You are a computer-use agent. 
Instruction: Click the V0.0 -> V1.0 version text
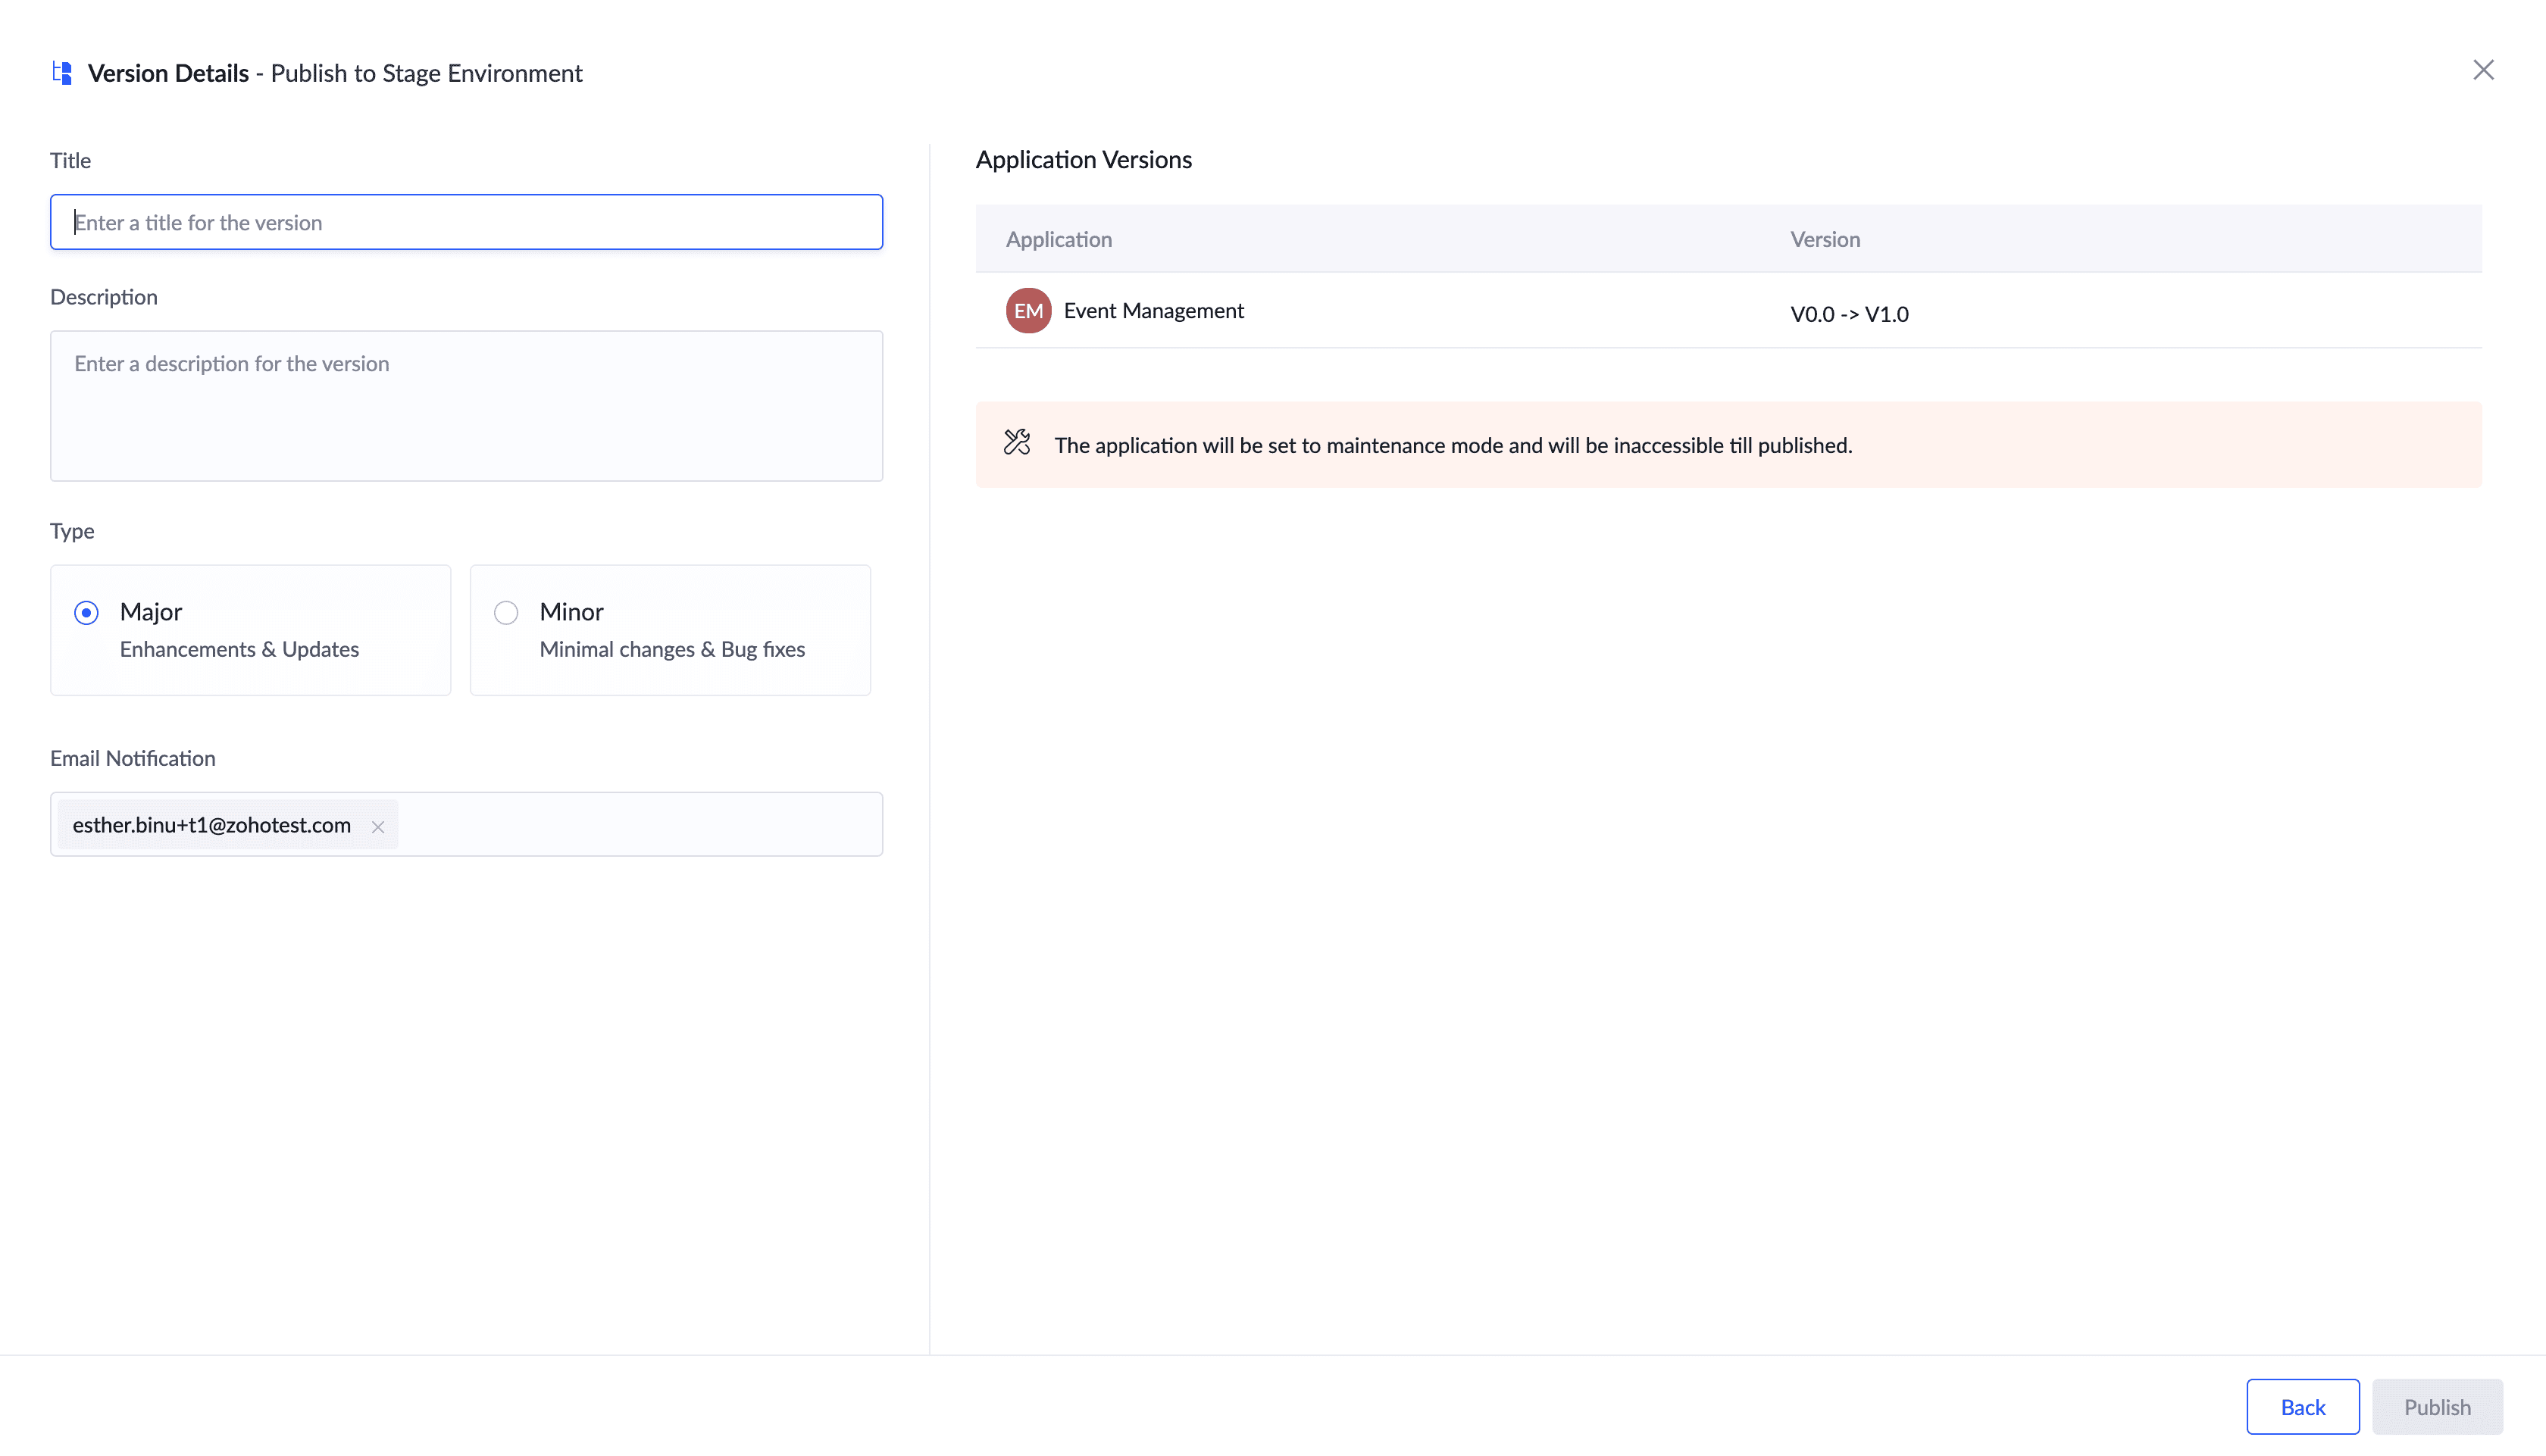pos(1848,314)
